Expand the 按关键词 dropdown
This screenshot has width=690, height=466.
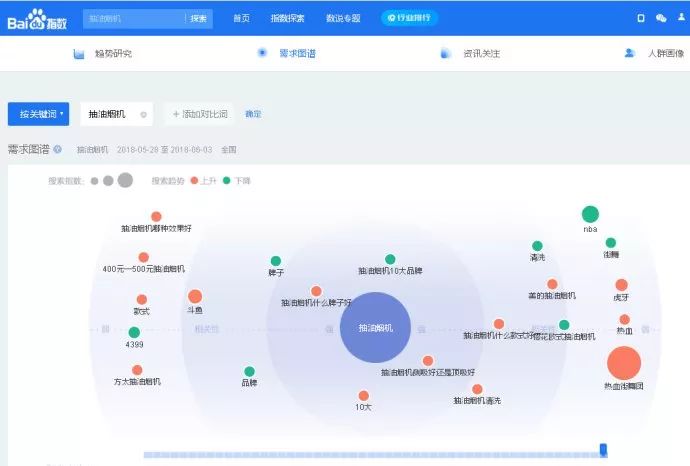(39, 114)
